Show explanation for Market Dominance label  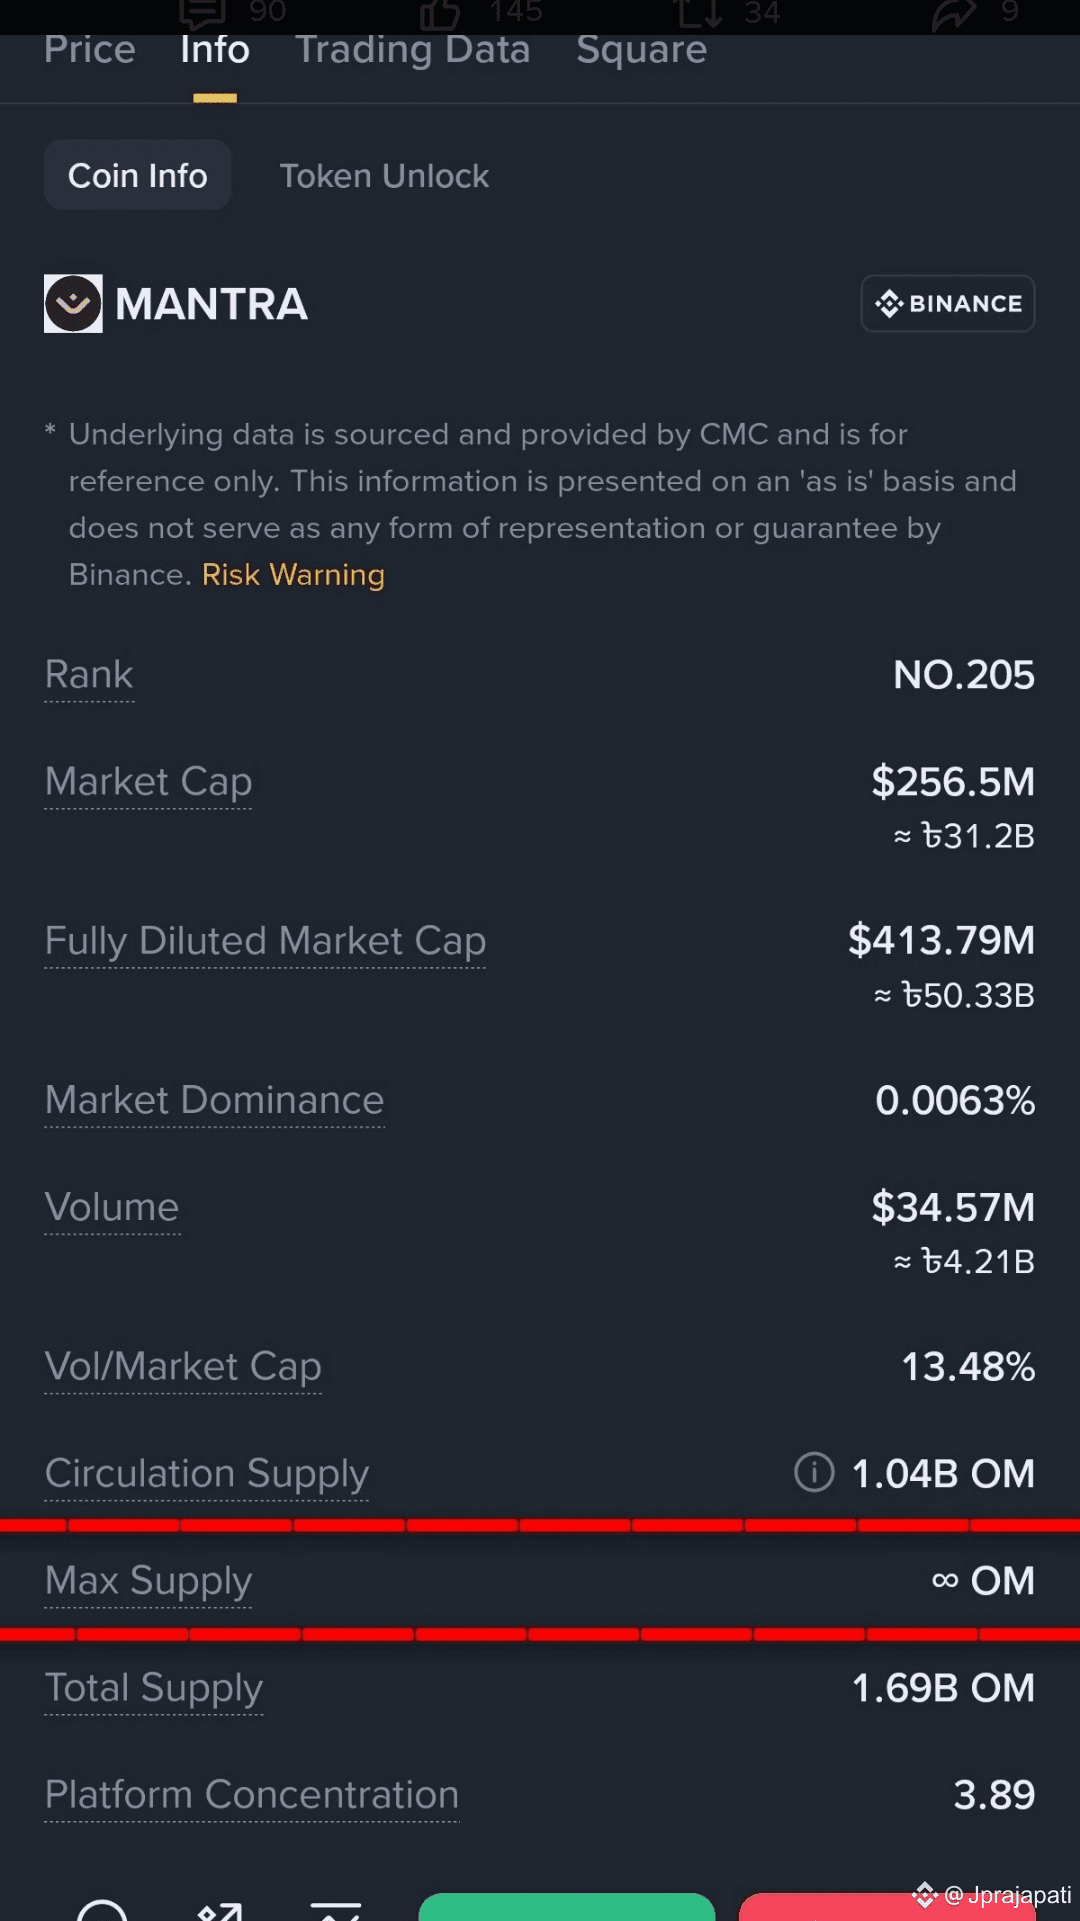(214, 1100)
